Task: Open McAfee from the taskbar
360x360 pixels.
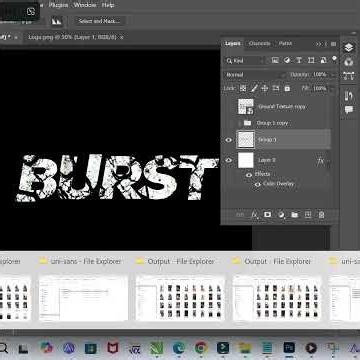Action: click(x=113, y=348)
